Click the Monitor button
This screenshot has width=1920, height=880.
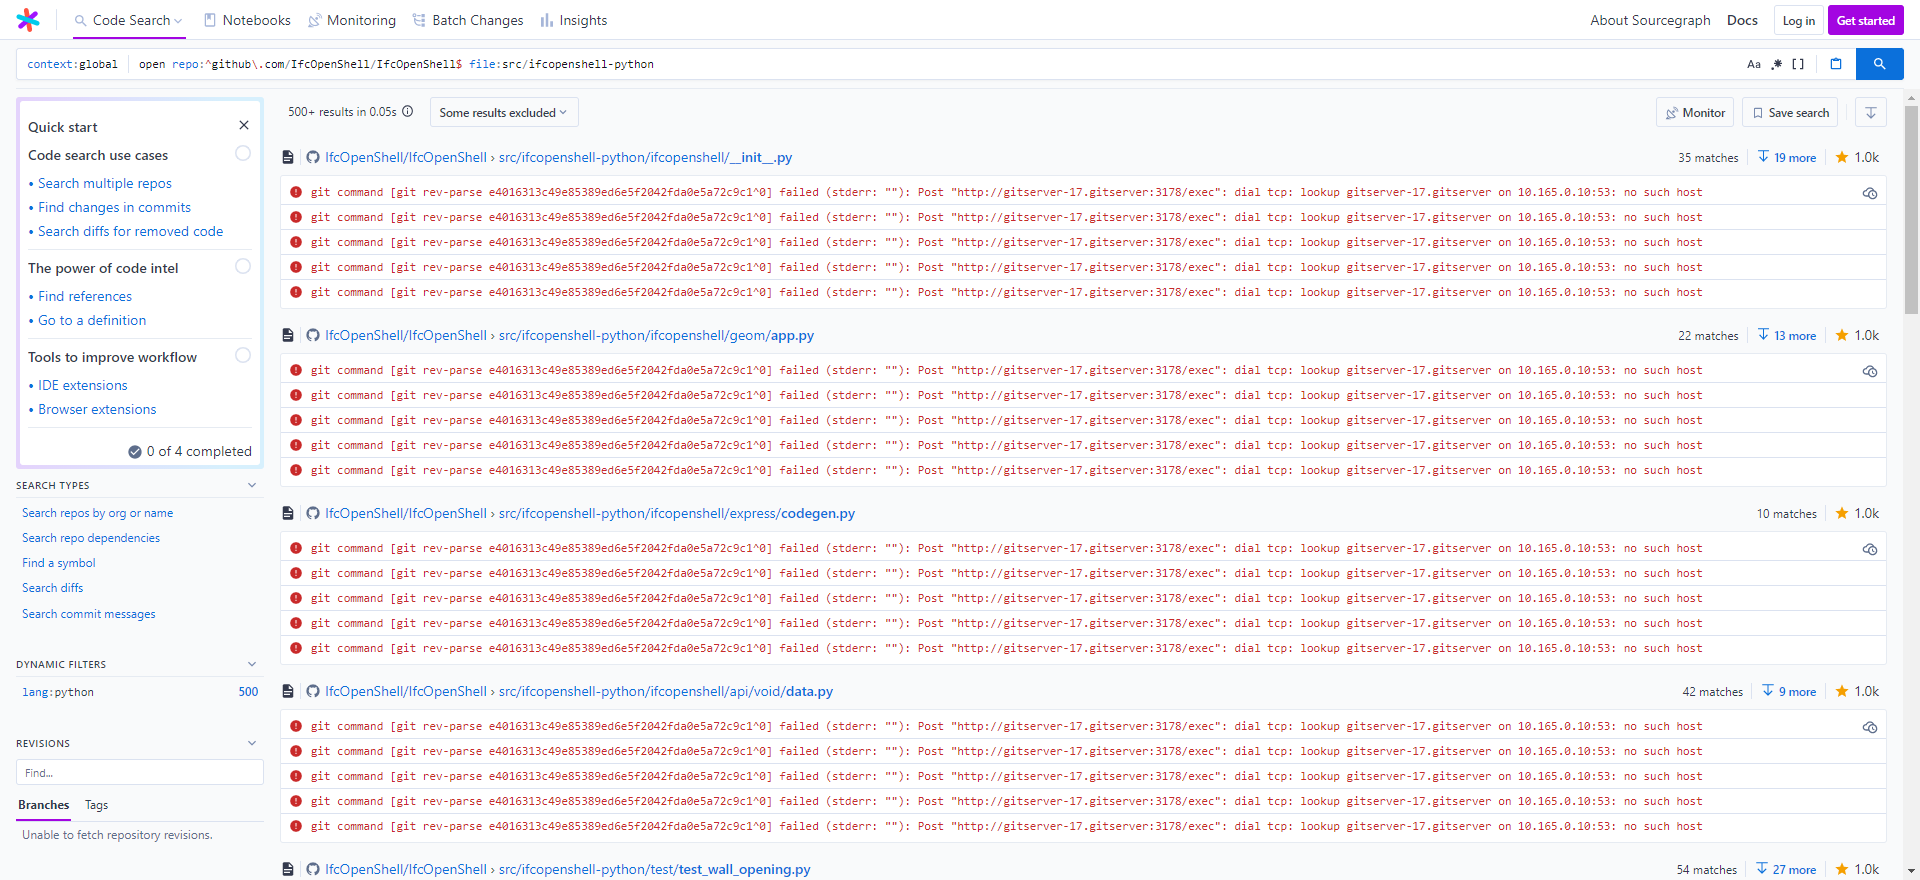pos(1695,113)
